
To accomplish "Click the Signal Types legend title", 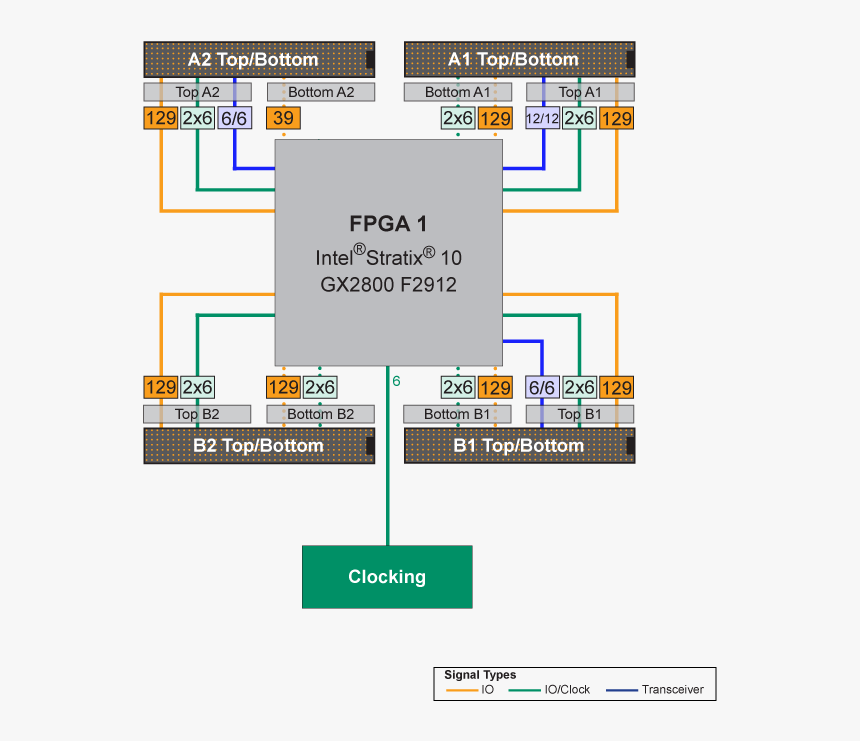I will (480, 675).
